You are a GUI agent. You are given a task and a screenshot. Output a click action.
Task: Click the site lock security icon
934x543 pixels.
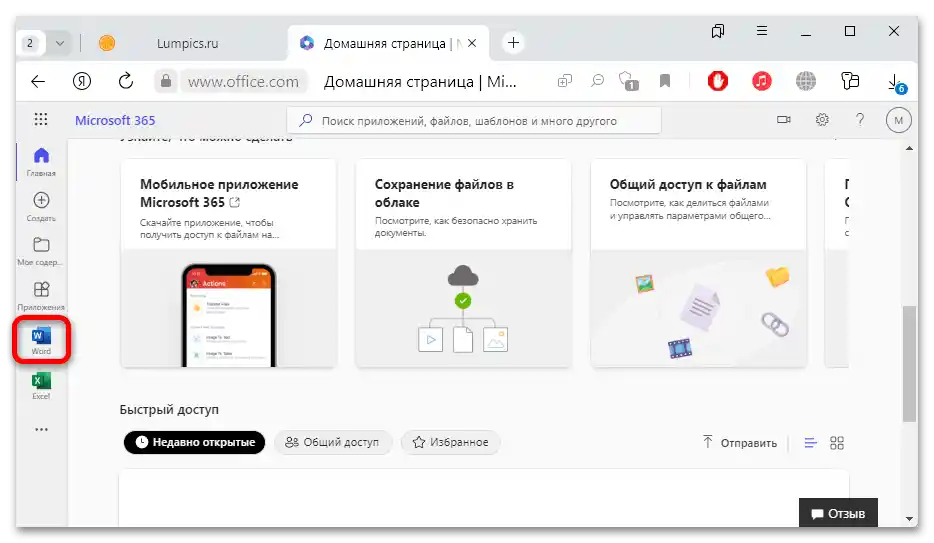coord(166,81)
